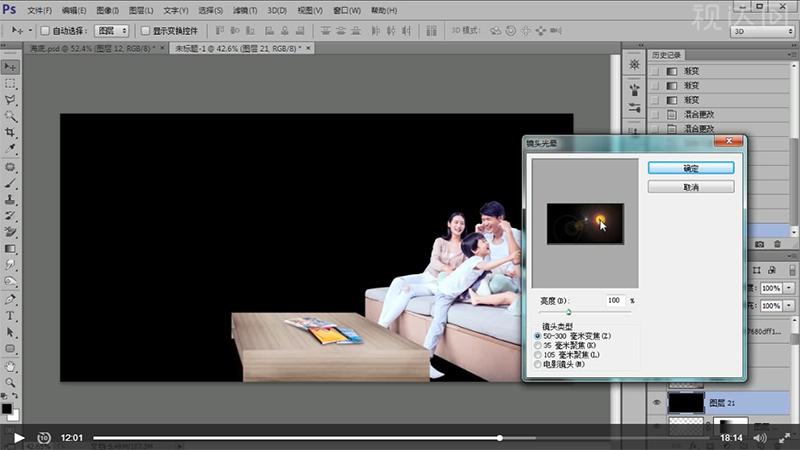Select the Move tool in the toolbox
The image size is (800, 450).
[10, 67]
